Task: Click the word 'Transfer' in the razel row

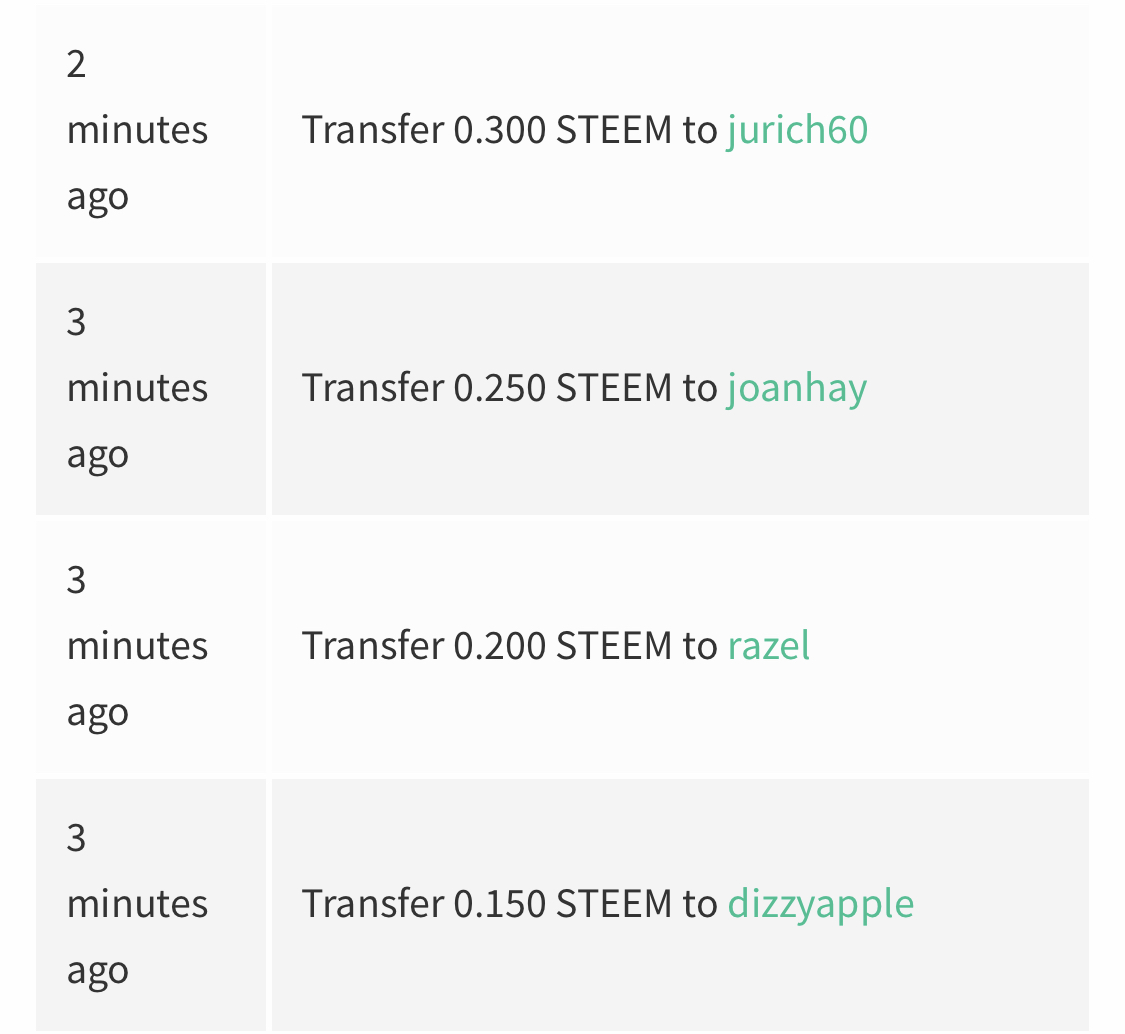Action: coord(373,645)
